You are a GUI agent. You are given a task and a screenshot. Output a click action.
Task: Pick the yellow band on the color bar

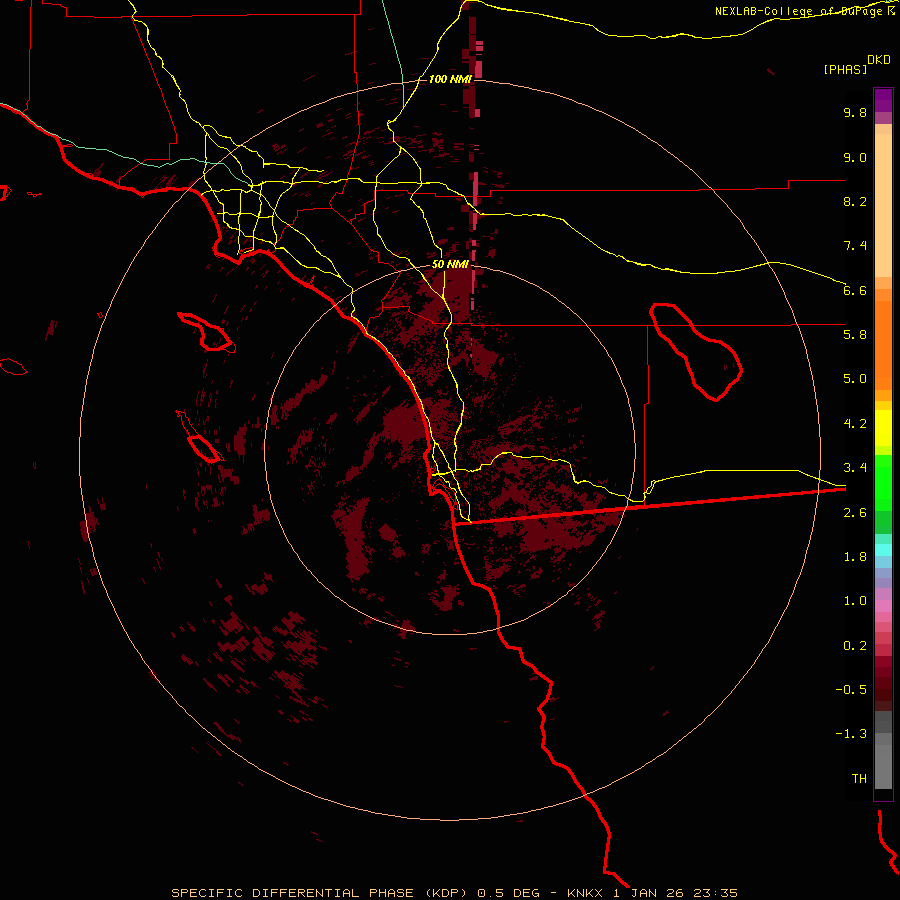coord(883,428)
